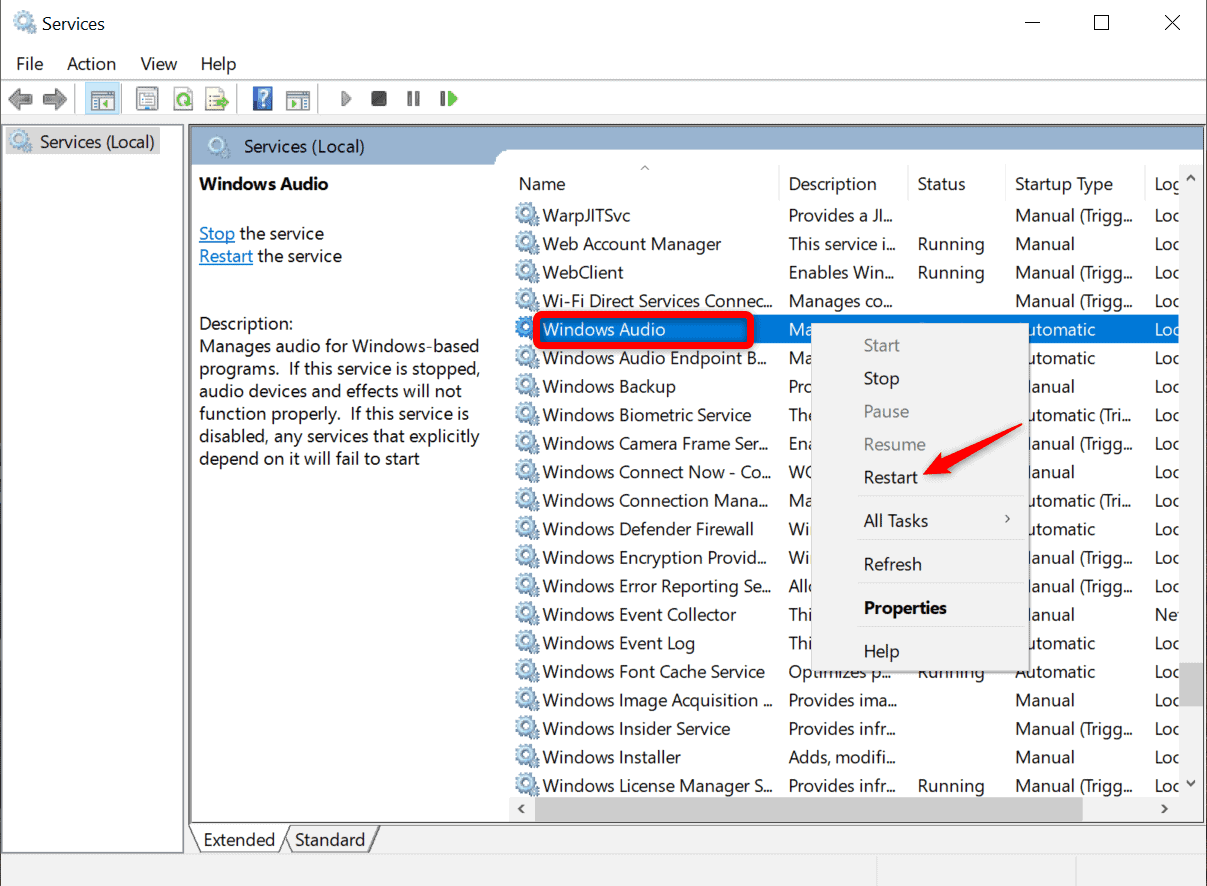Switch to the Standard tab
This screenshot has height=886, width=1207.
coord(330,840)
